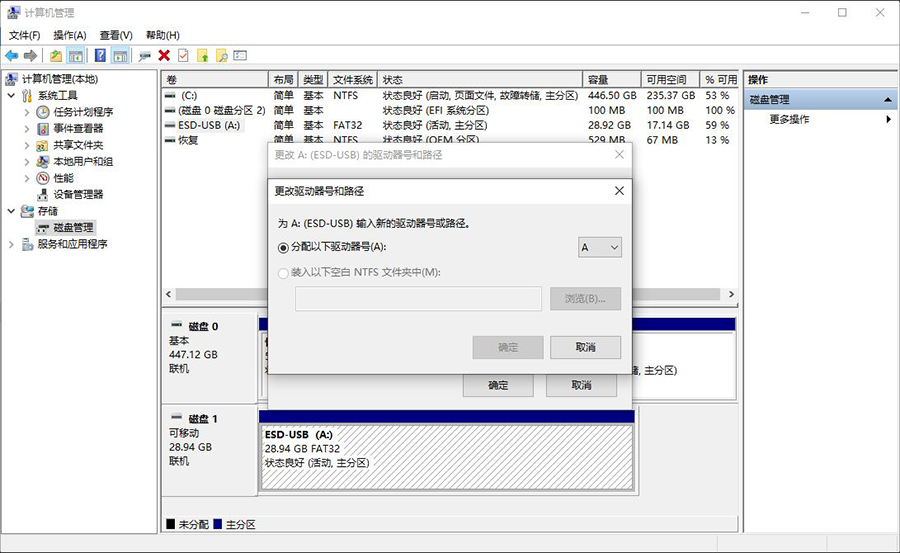Click the NTFS folder path input field
This screenshot has width=900, height=553.
click(418, 299)
